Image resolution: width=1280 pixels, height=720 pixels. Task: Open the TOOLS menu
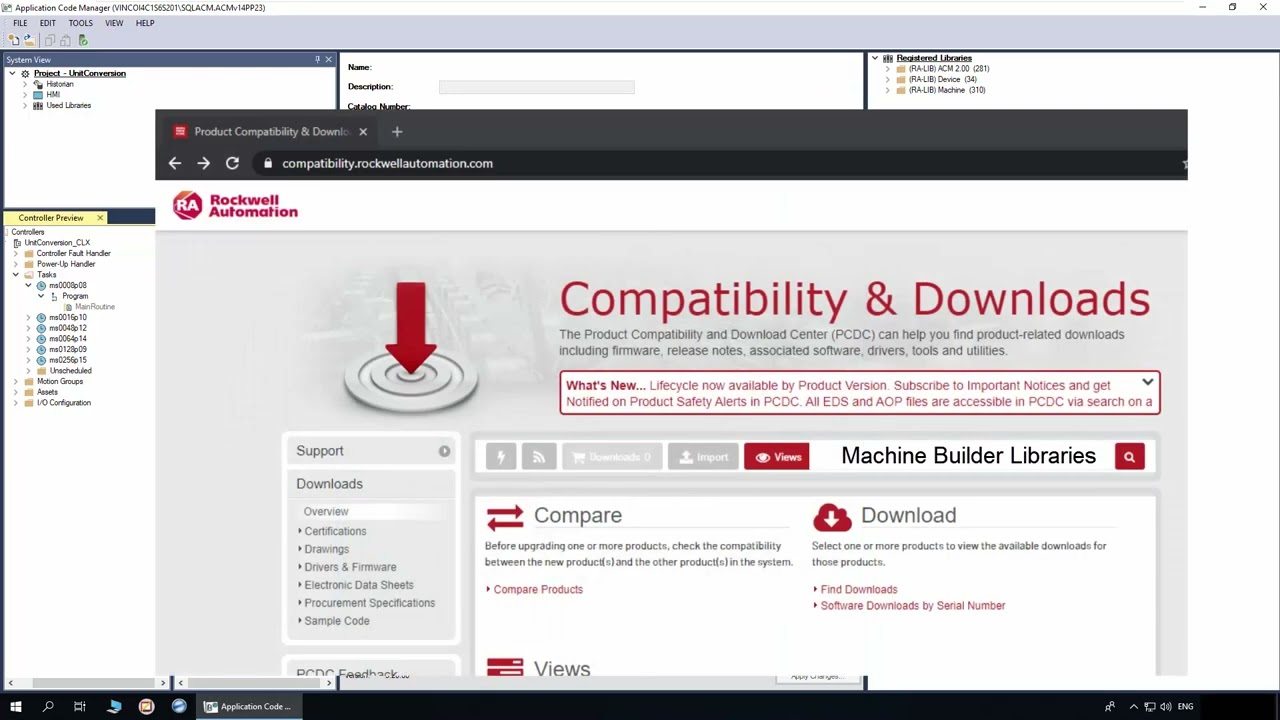pyautogui.click(x=81, y=23)
